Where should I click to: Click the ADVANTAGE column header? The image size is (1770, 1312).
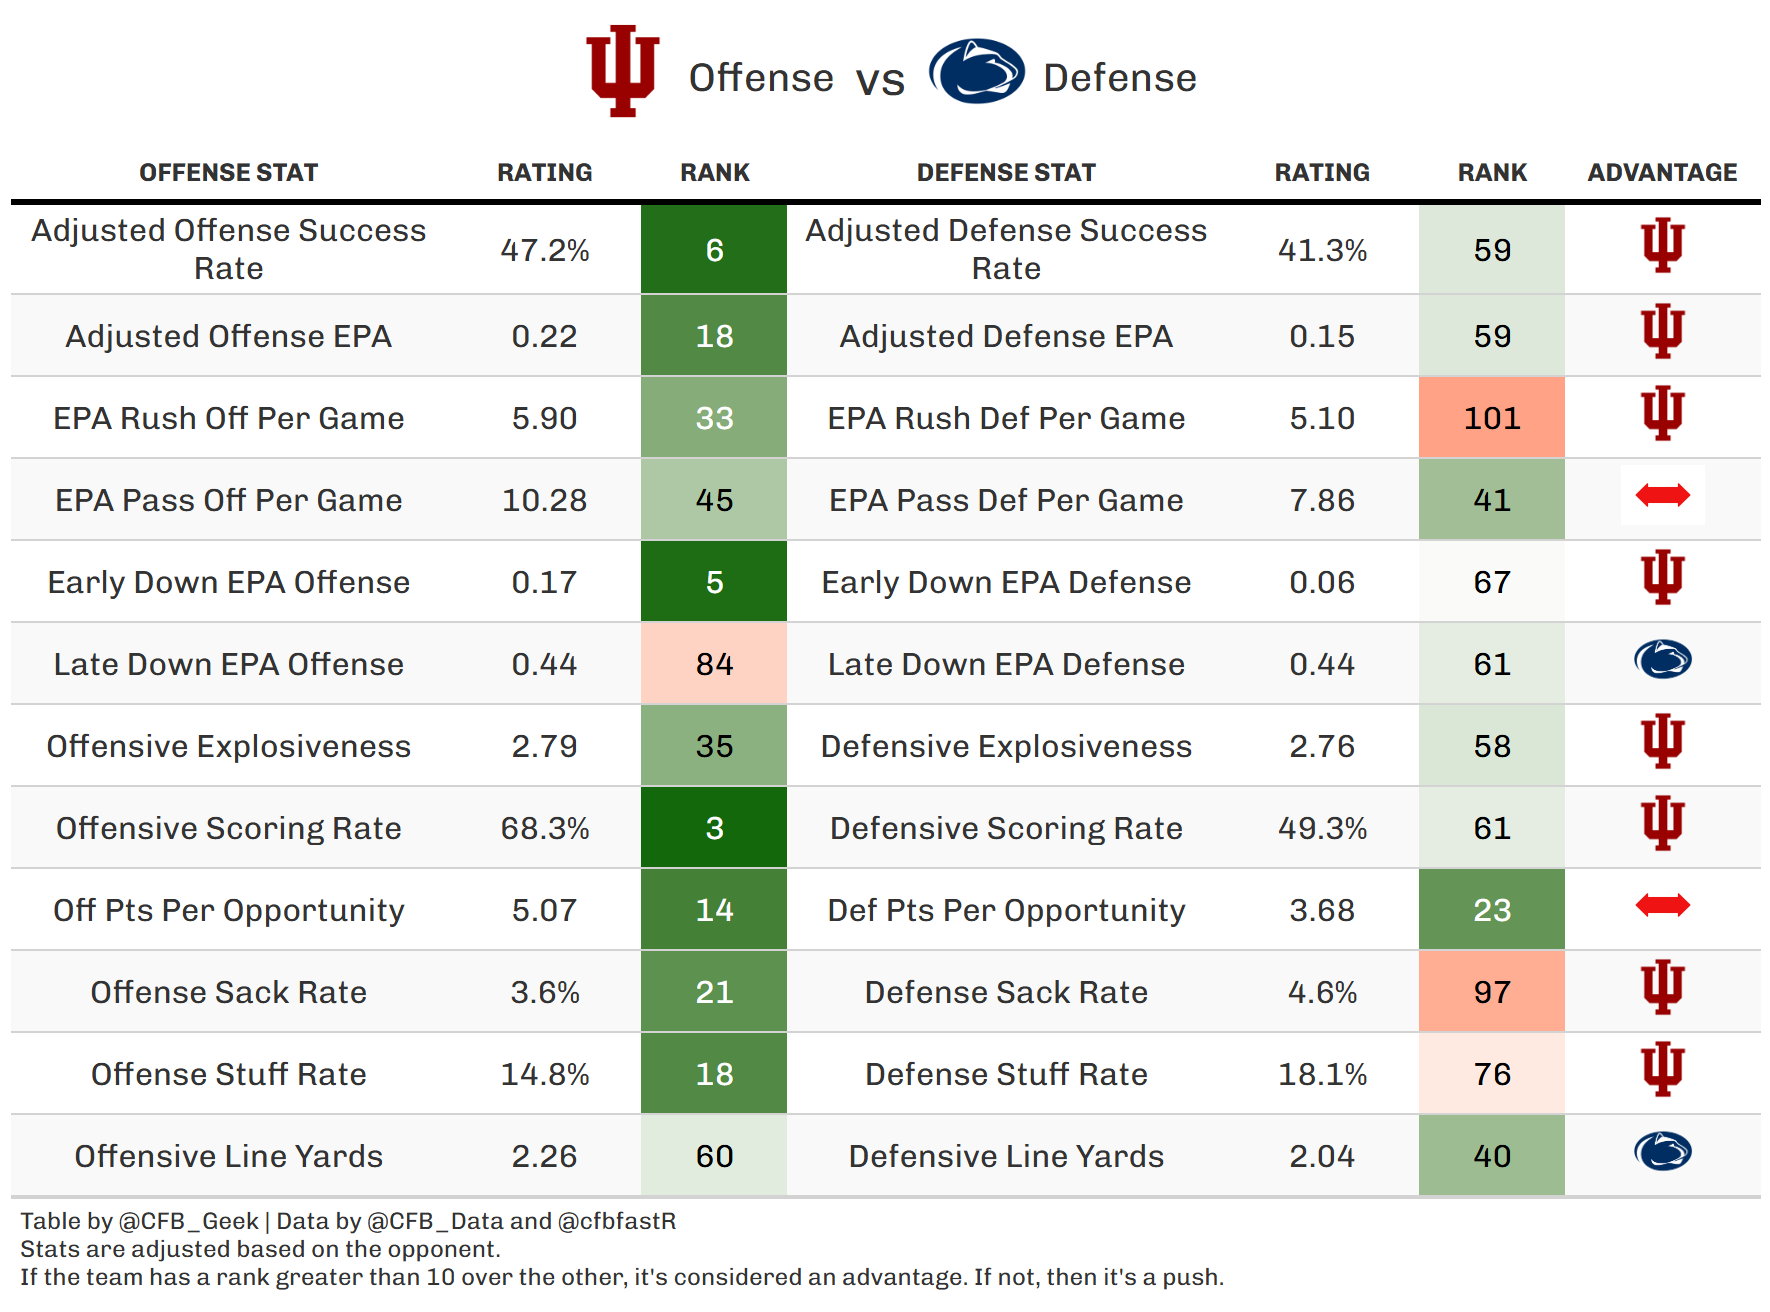click(1662, 173)
